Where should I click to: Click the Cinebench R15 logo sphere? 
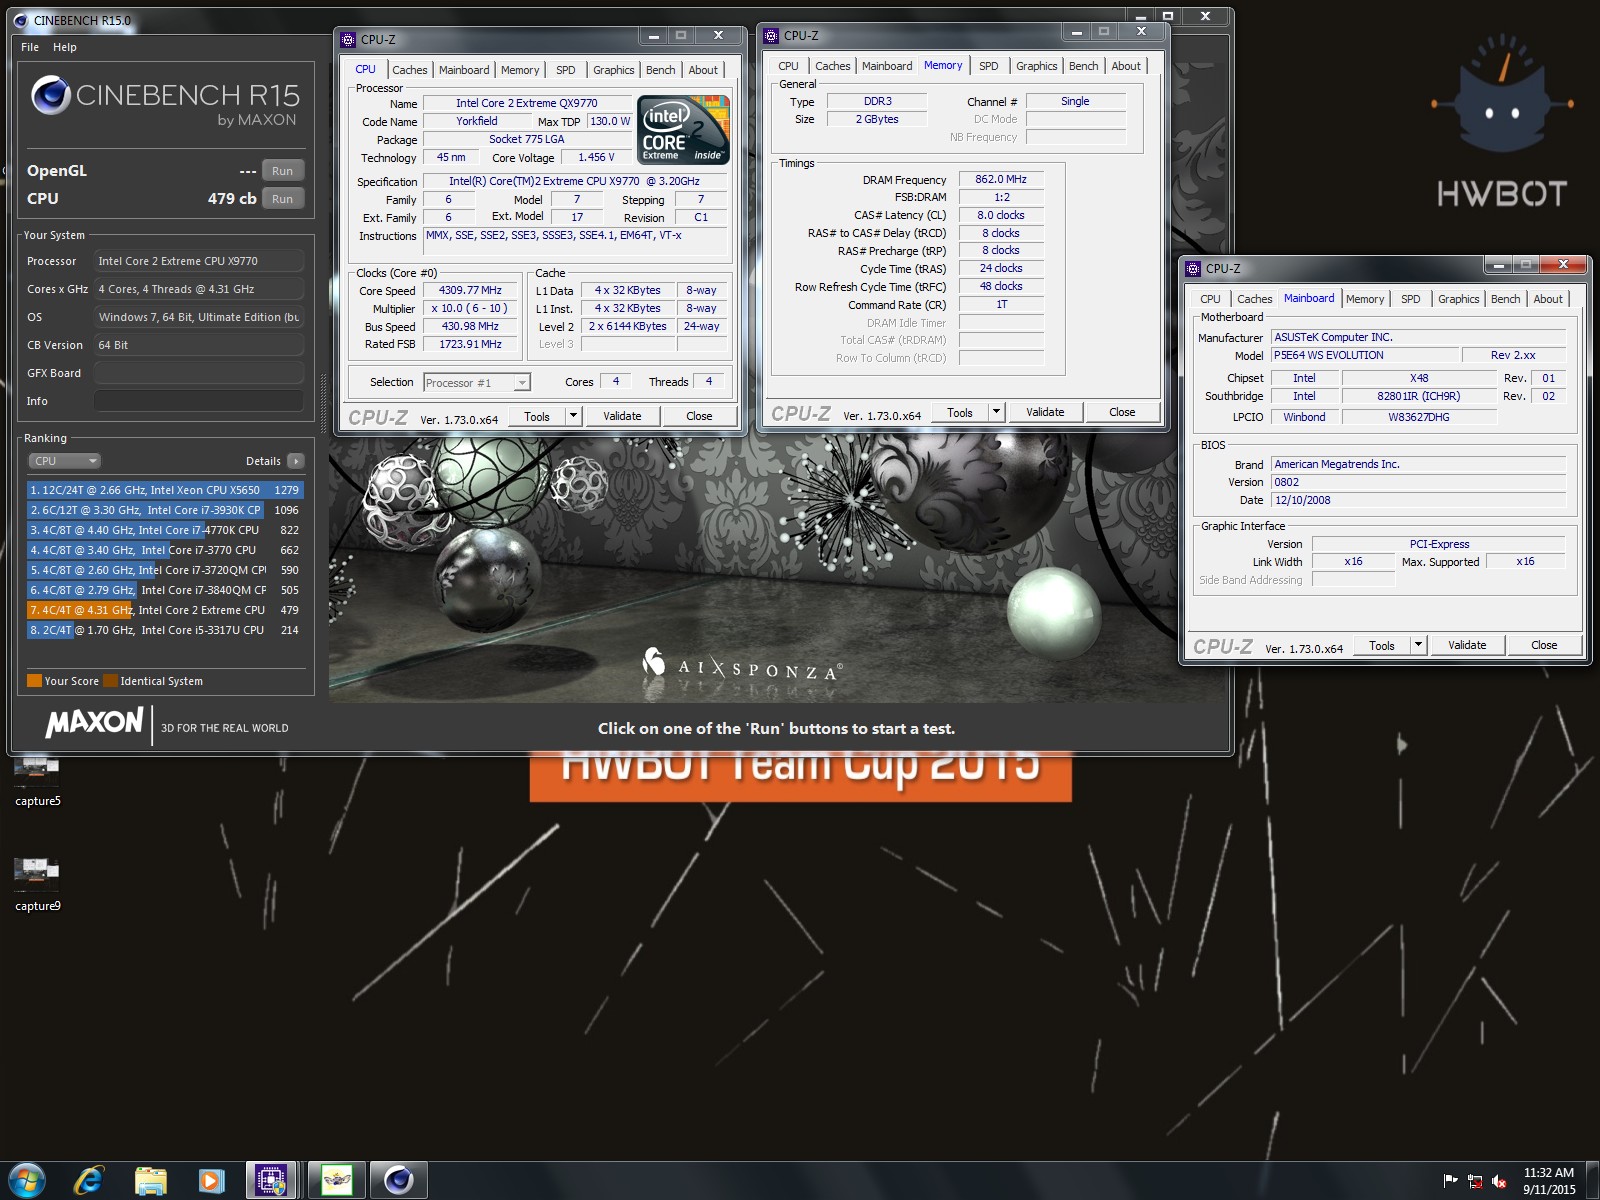click(x=50, y=95)
